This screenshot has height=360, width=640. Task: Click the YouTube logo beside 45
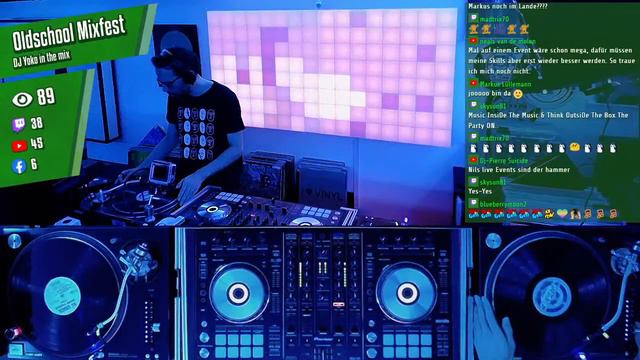pyautogui.click(x=19, y=146)
